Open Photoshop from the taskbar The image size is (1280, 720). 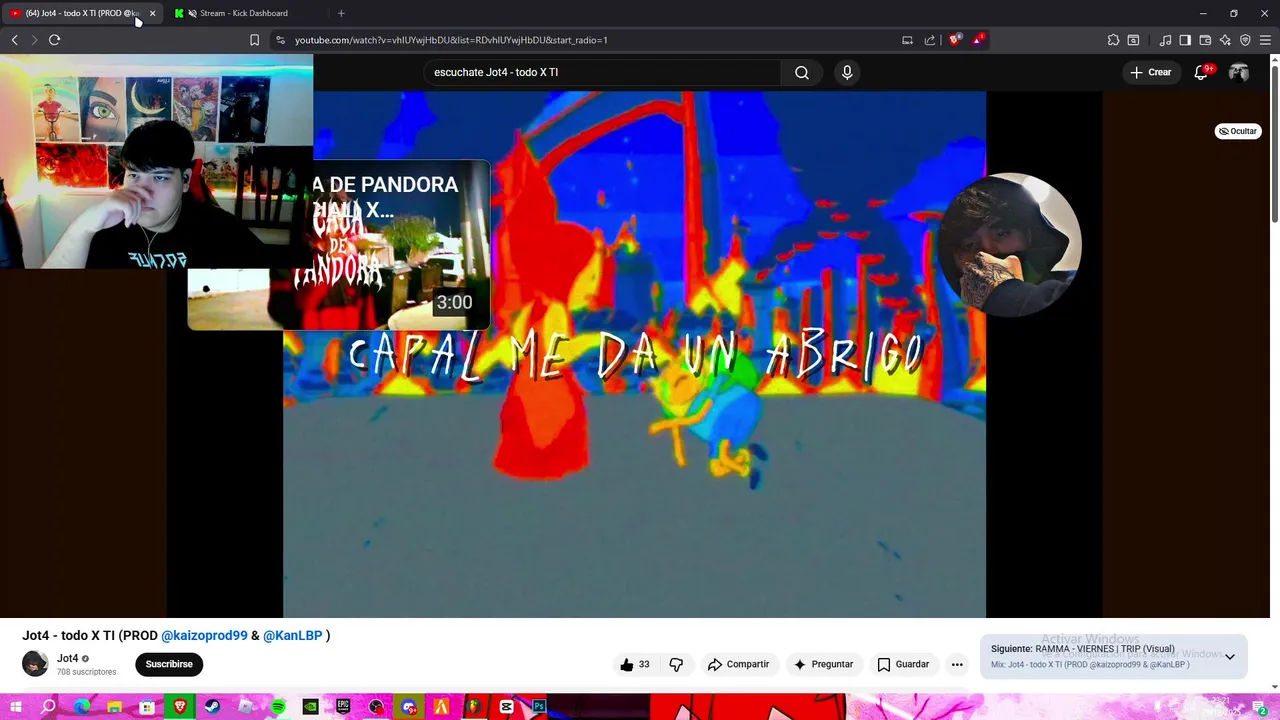[x=539, y=707]
